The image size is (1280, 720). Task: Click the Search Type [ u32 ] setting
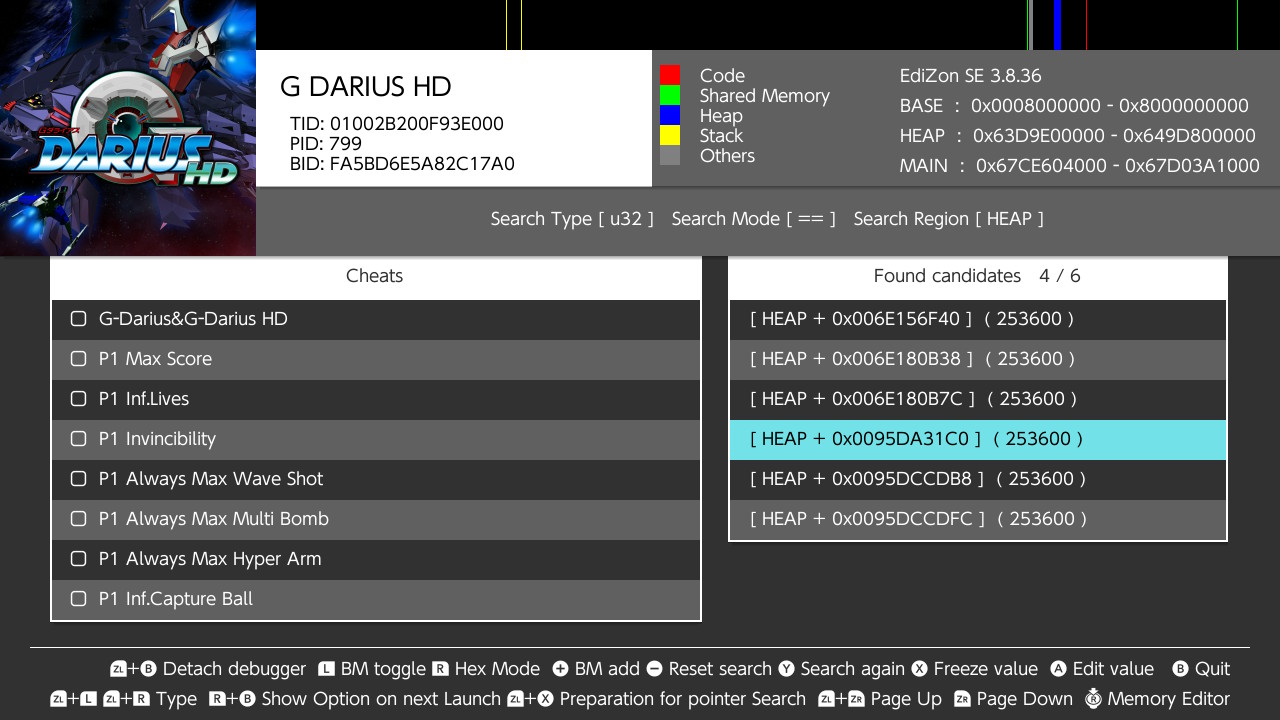572,219
